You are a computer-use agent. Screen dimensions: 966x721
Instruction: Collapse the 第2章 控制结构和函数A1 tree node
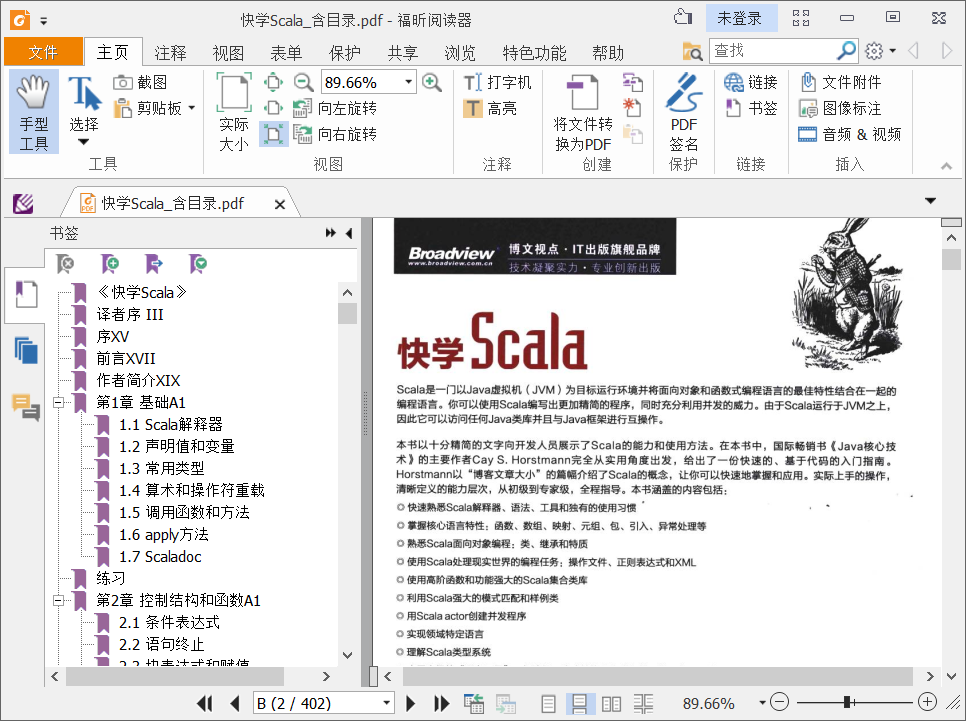click(59, 600)
